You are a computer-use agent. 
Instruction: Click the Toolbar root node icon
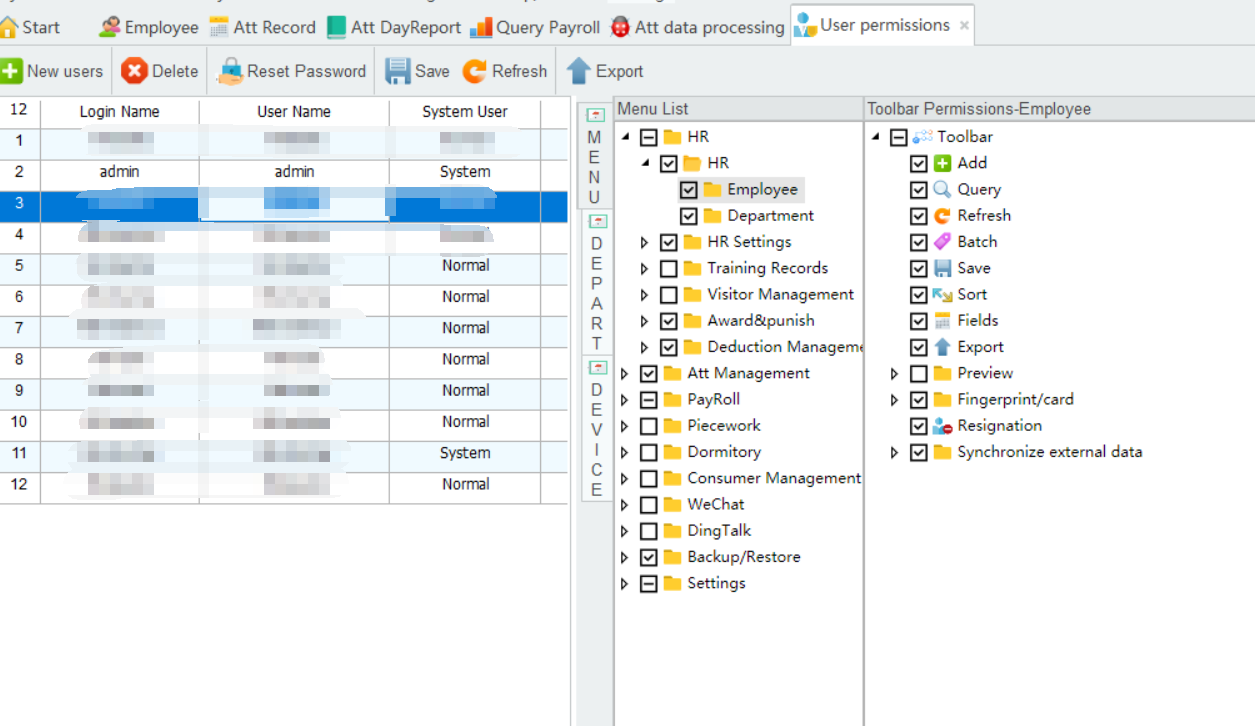922,137
